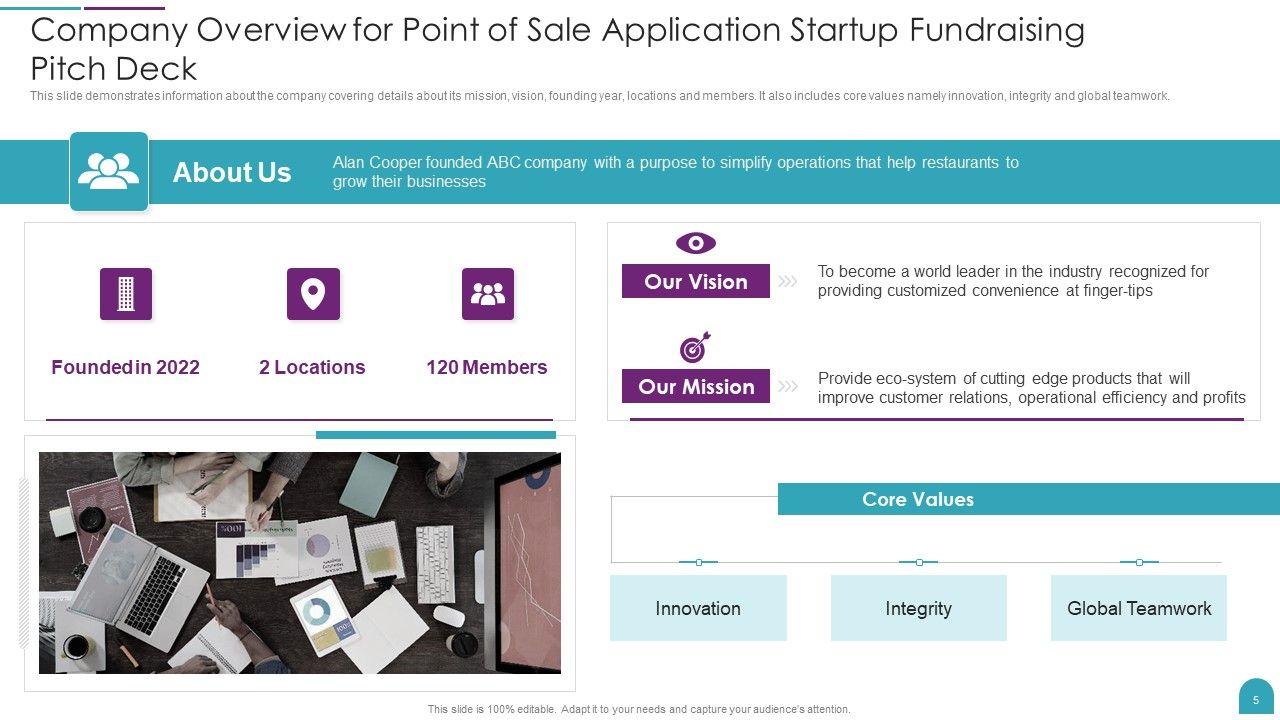Select the target icon above Our Mission
Image resolution: width=1280 pixels, height=720 pixels.
(695, 347)
